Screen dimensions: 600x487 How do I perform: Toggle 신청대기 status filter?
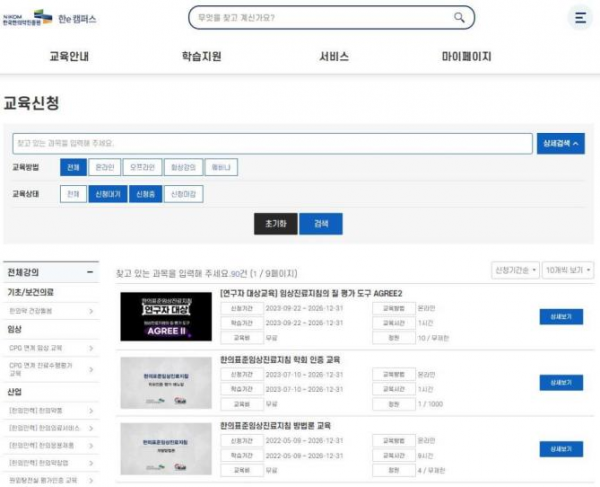point(104,194)
